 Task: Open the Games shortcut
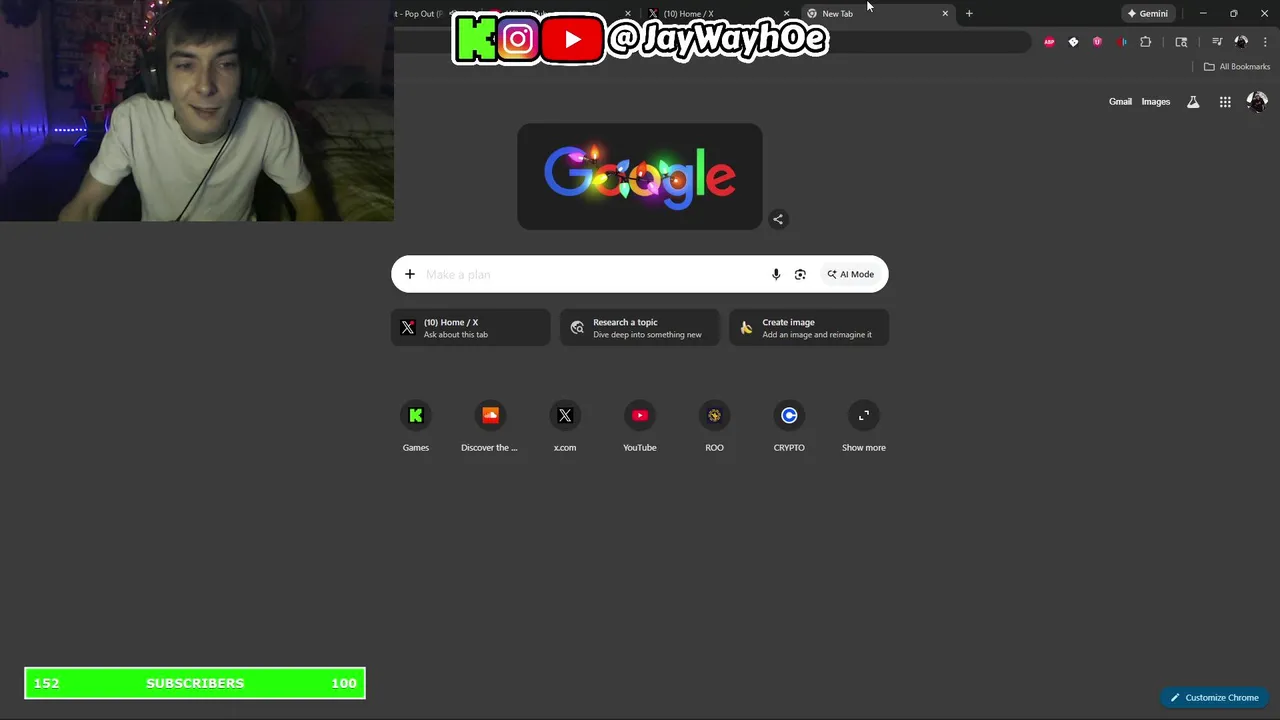[416, 427]
